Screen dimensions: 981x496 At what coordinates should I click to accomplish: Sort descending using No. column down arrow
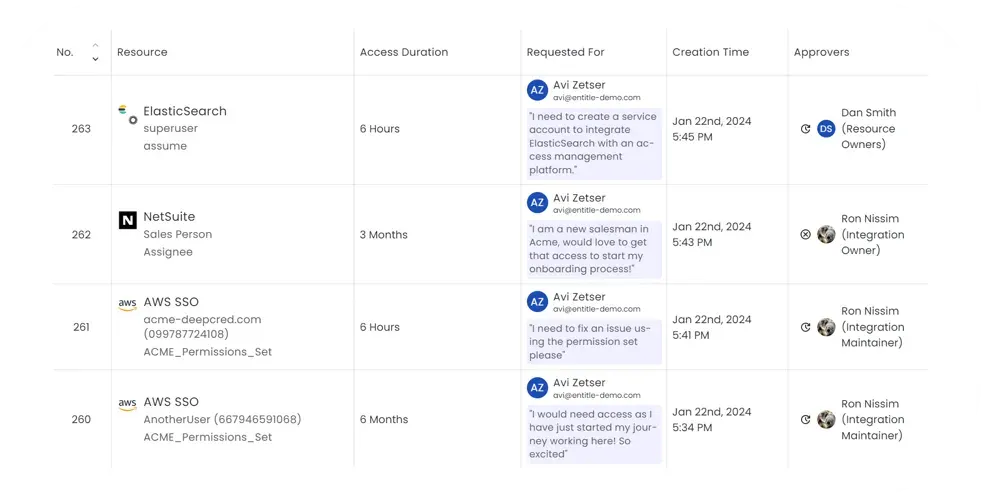(x=95, y=59)
